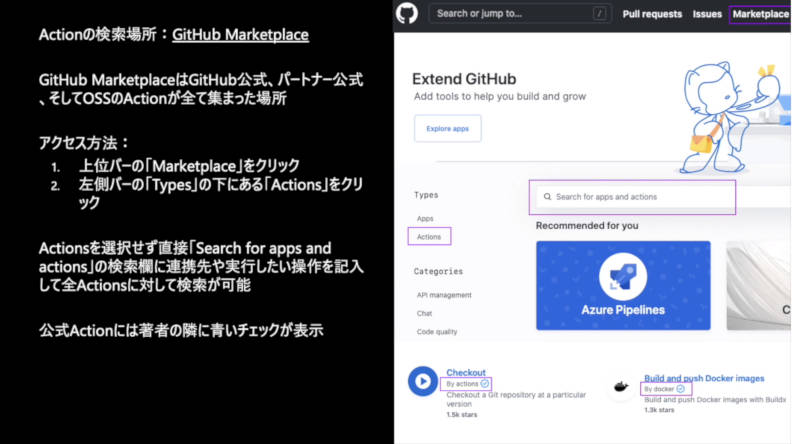Click the '1.3k stars' text under Docker

pyautogui.click(x=659, y=410)
